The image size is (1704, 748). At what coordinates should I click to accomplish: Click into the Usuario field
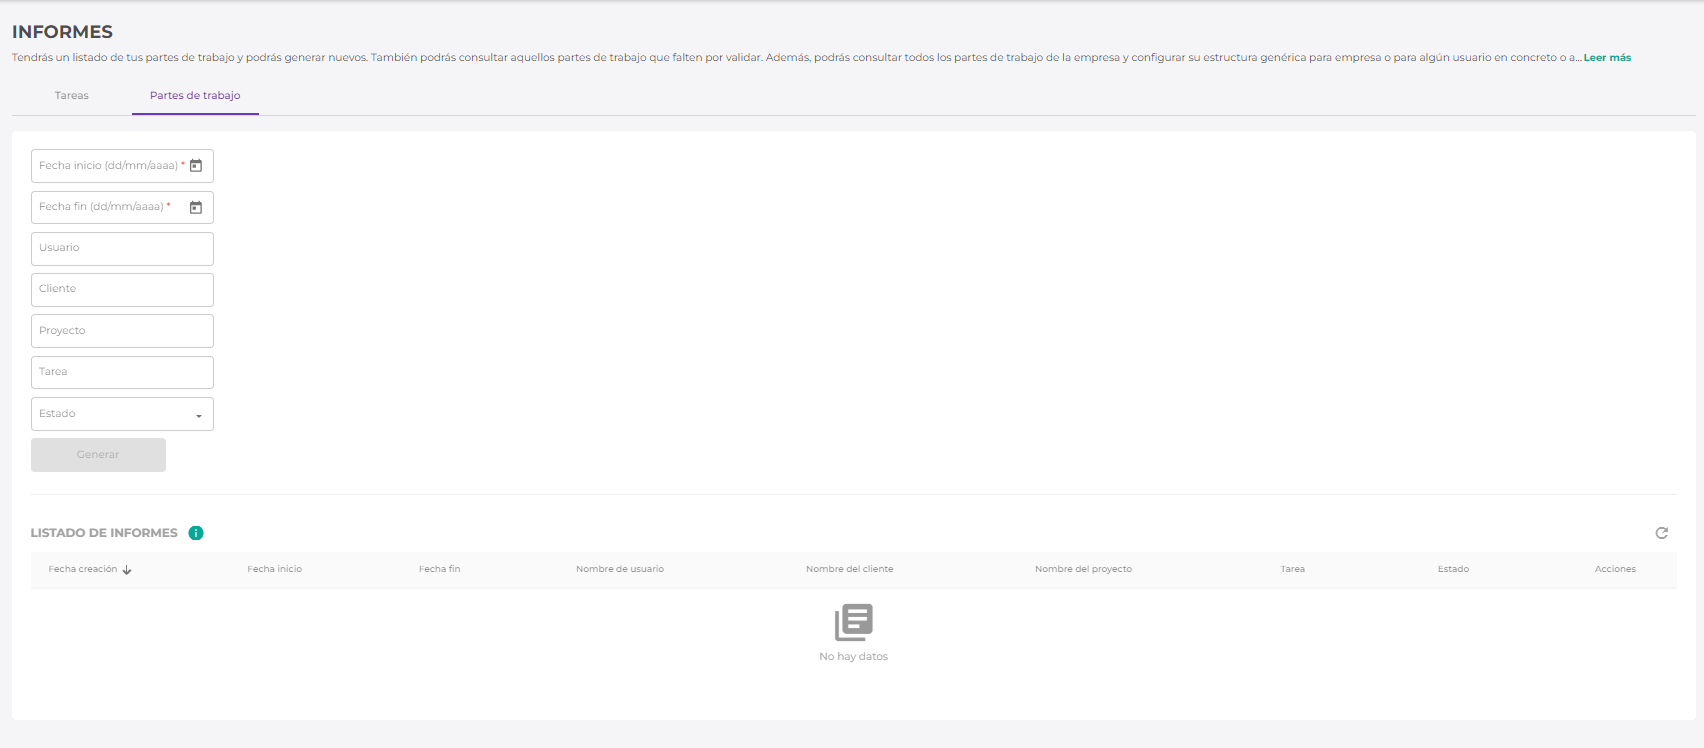[x=122, y=249]
